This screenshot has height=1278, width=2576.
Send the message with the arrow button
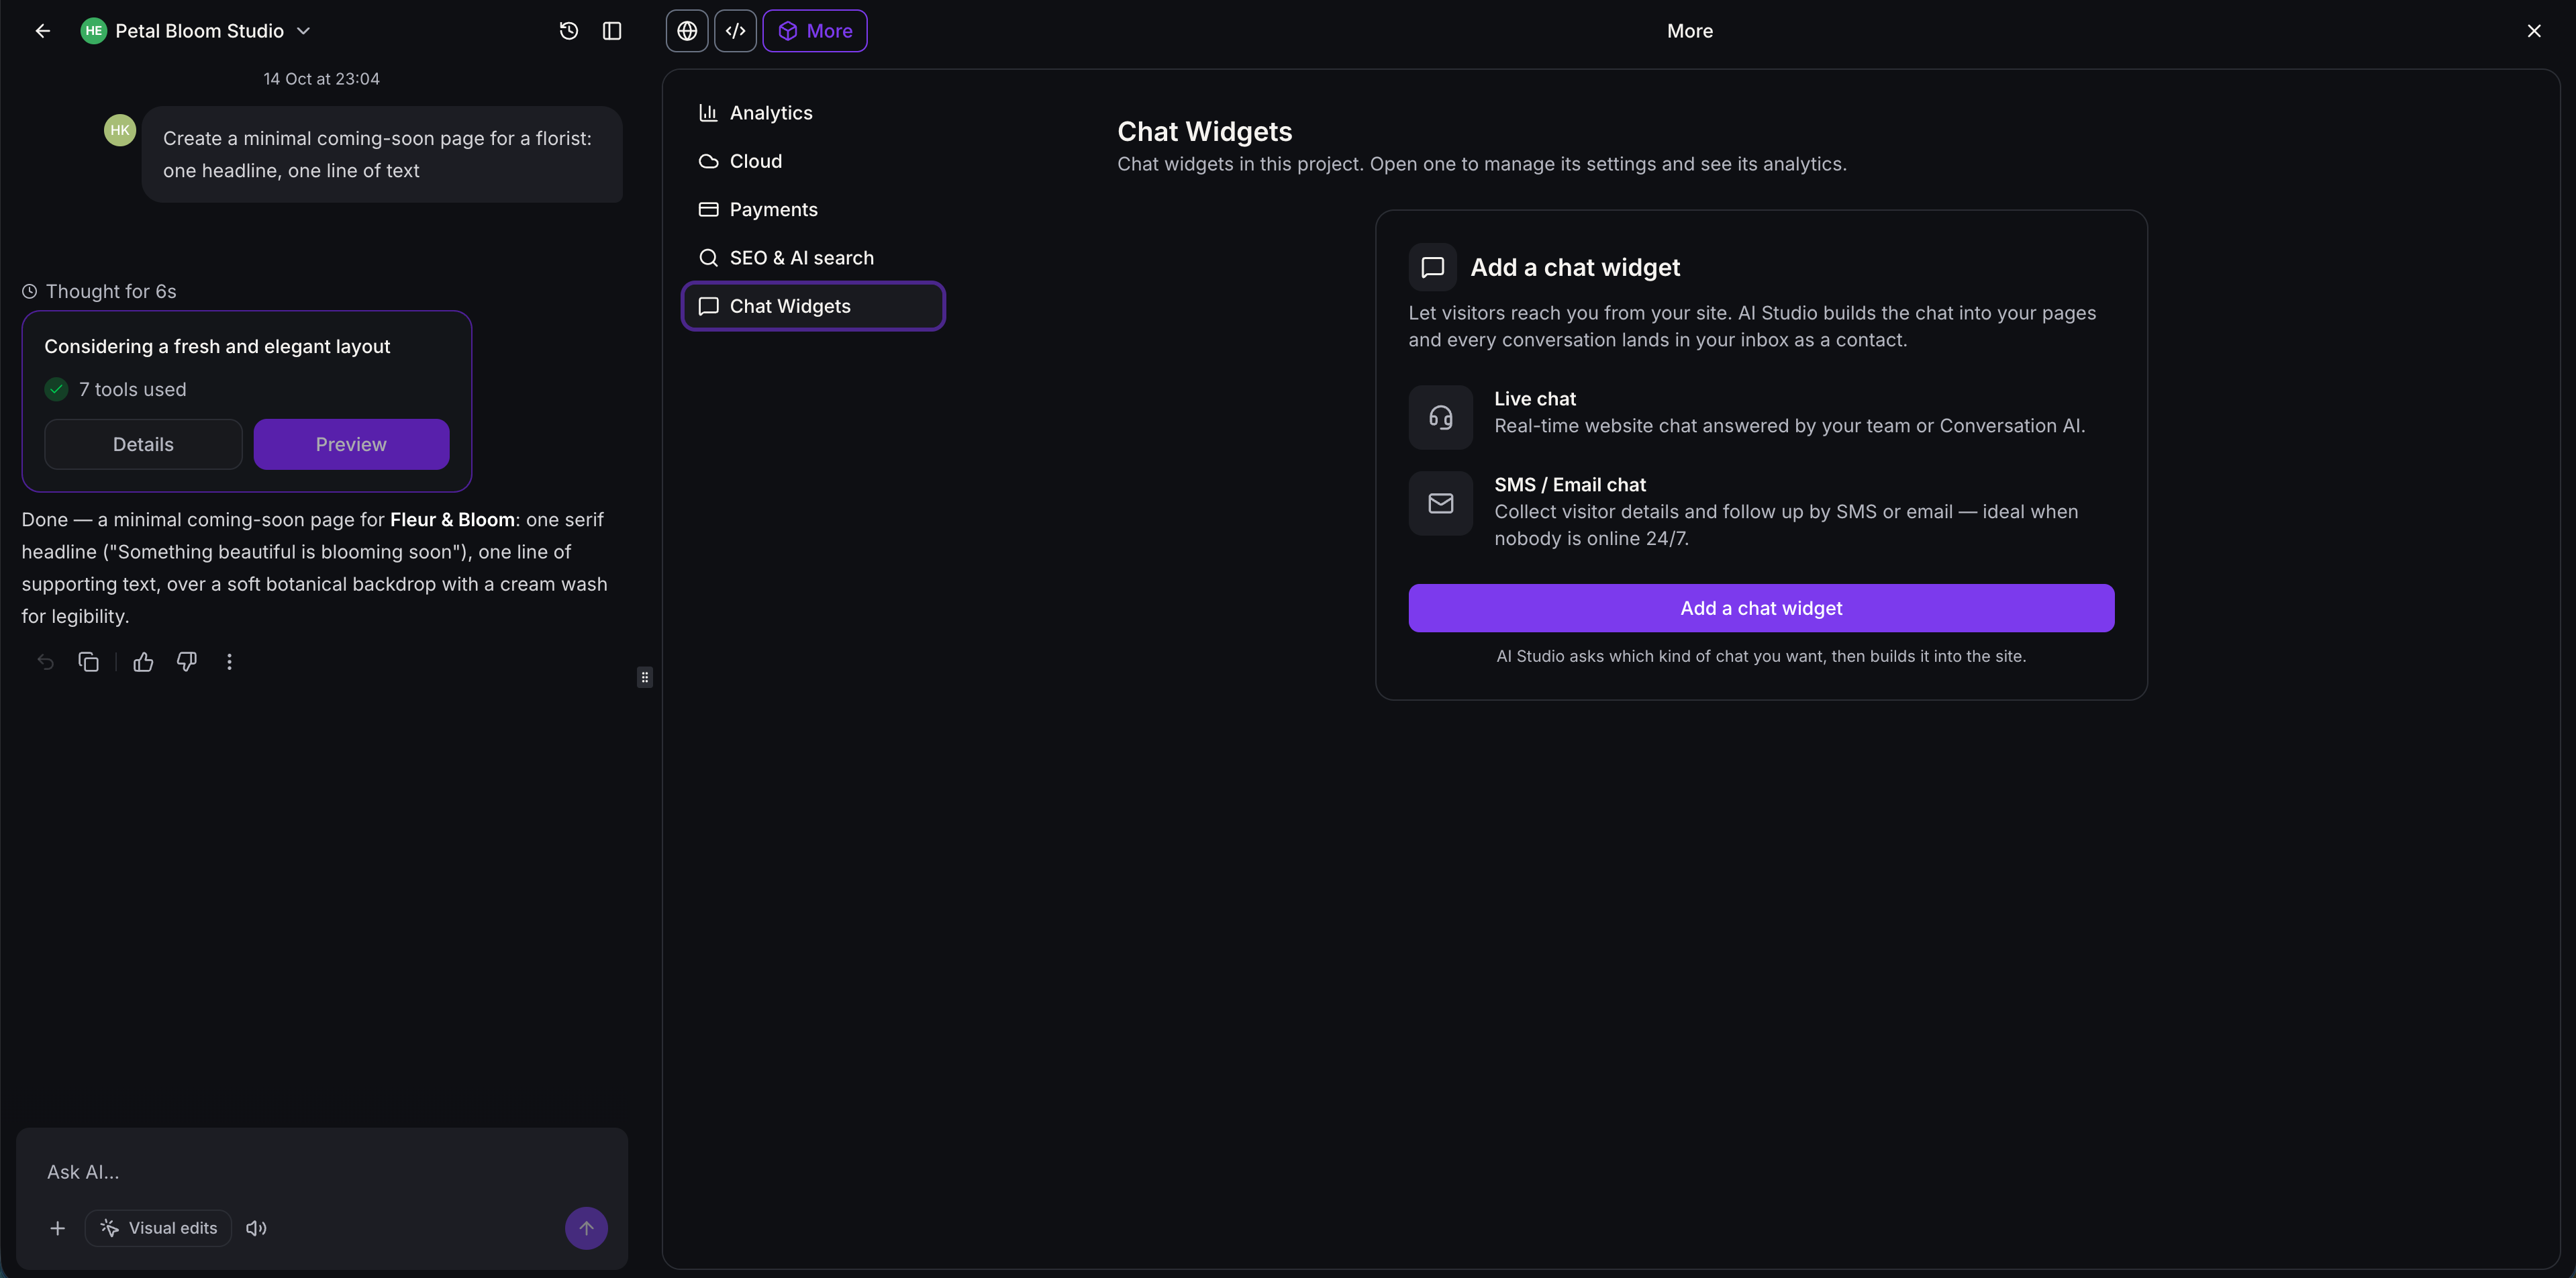click(586, 1228)
